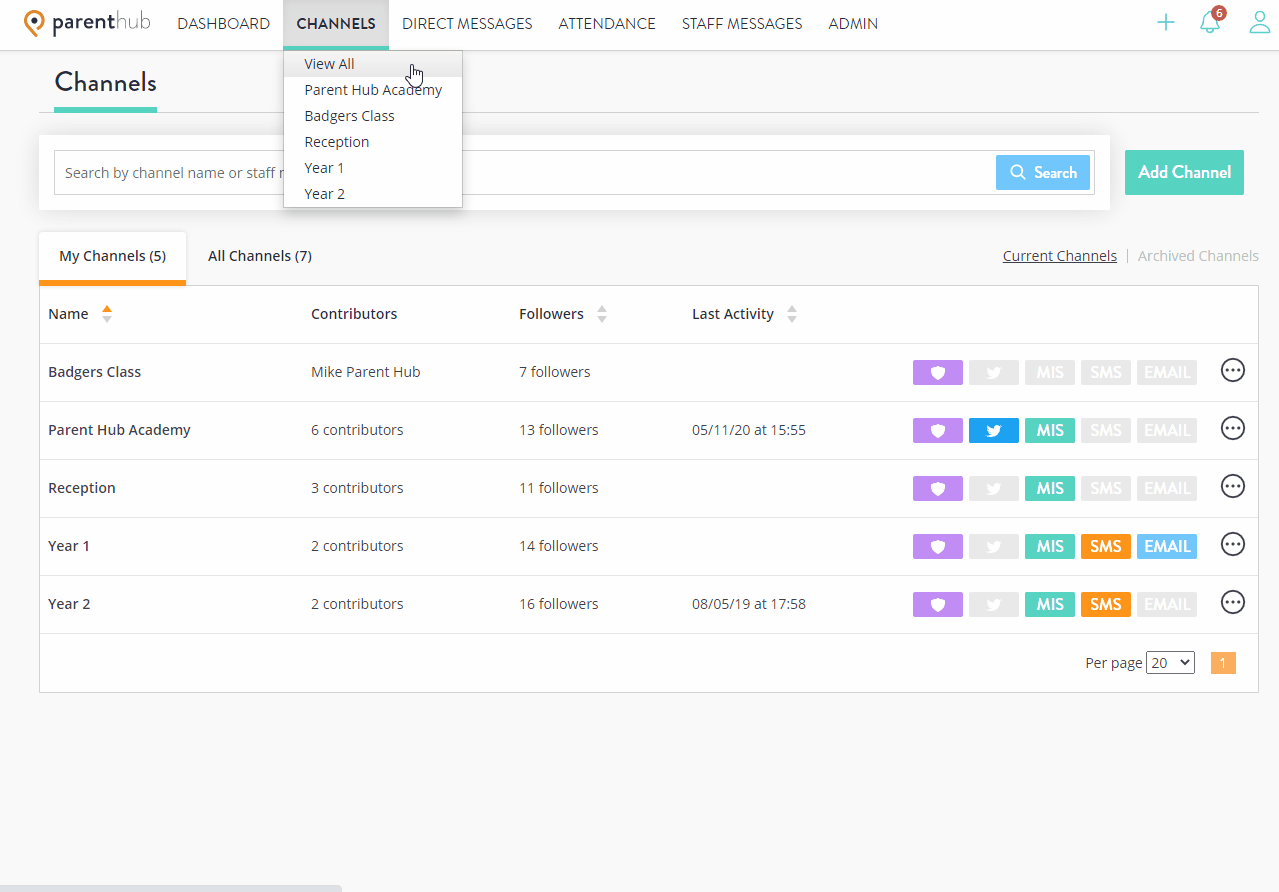This screenshot has width=1279, height=892.
Task: Open the Per page dropdown
Action: point(1170,662)
